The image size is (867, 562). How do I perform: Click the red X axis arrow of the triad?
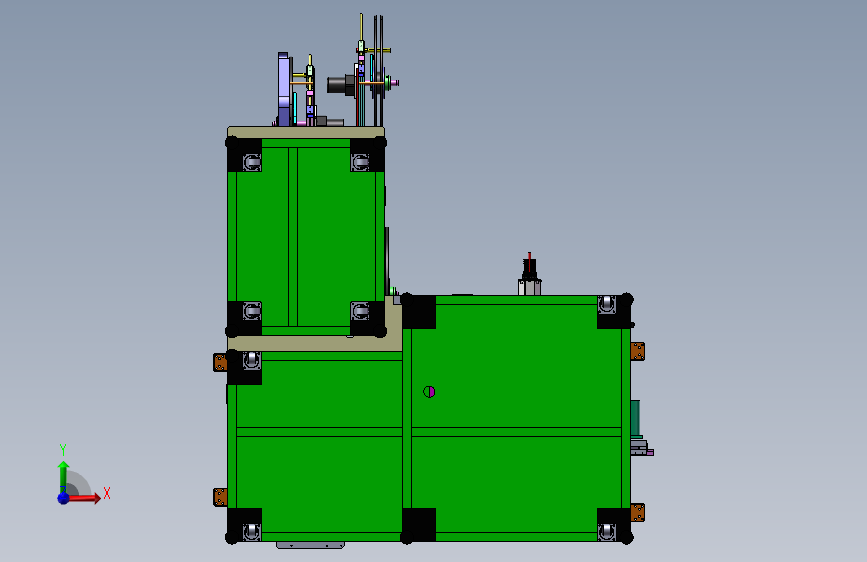(84, 498)
